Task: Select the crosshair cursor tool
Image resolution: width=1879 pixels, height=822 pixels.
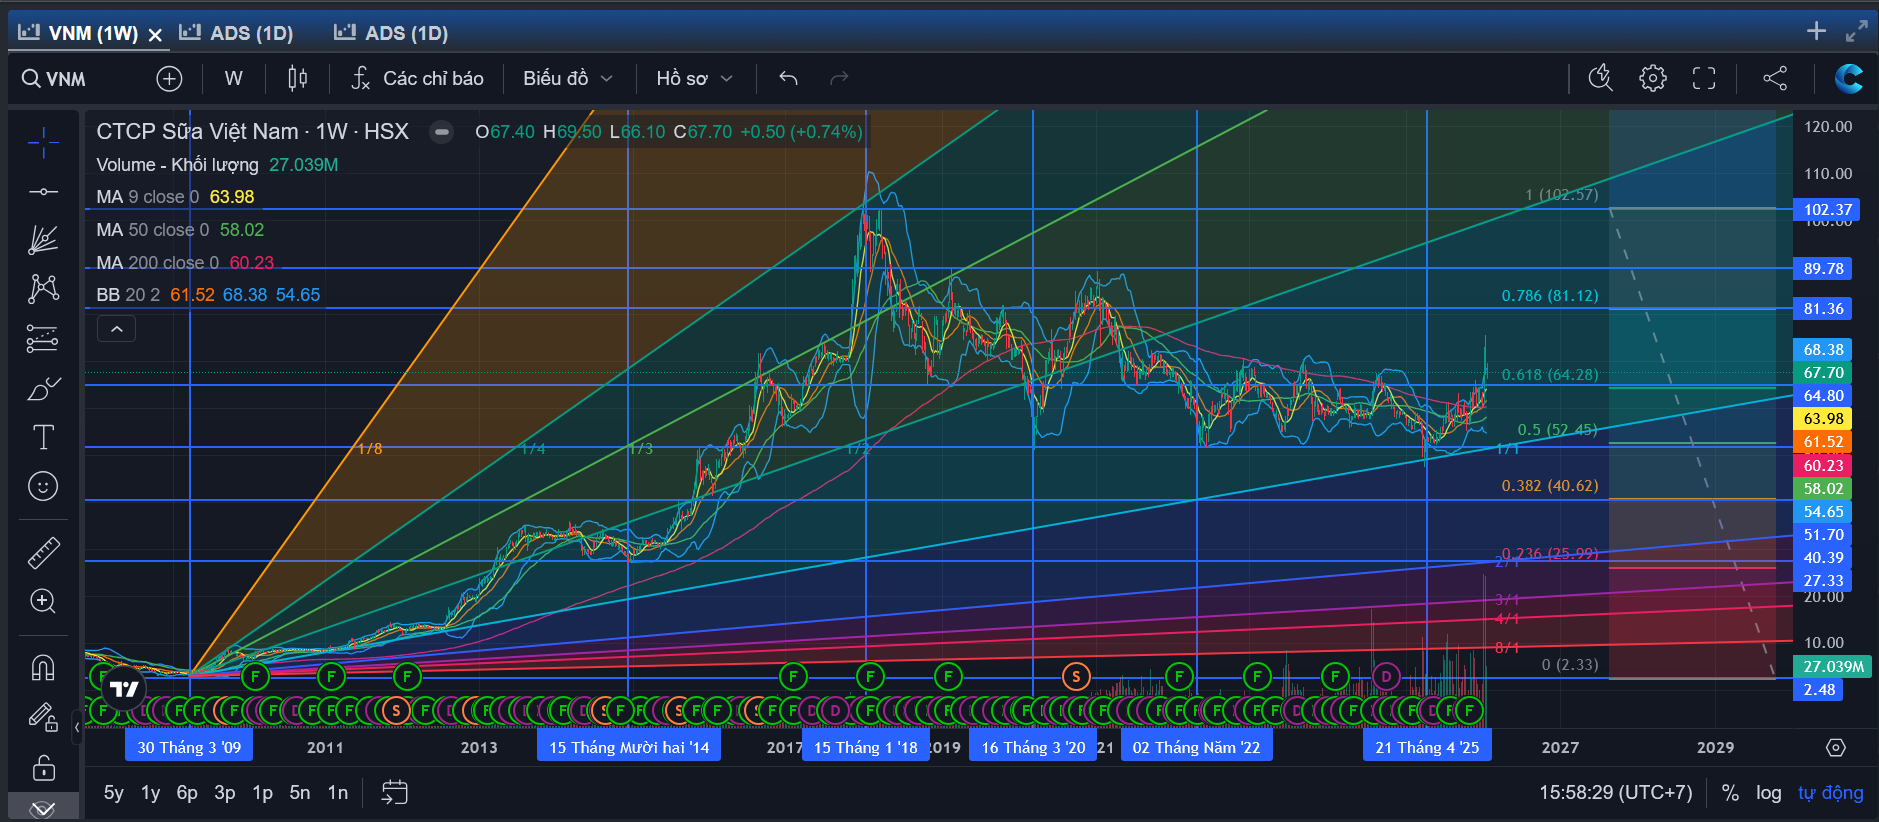Action: (x=43, y=143)
